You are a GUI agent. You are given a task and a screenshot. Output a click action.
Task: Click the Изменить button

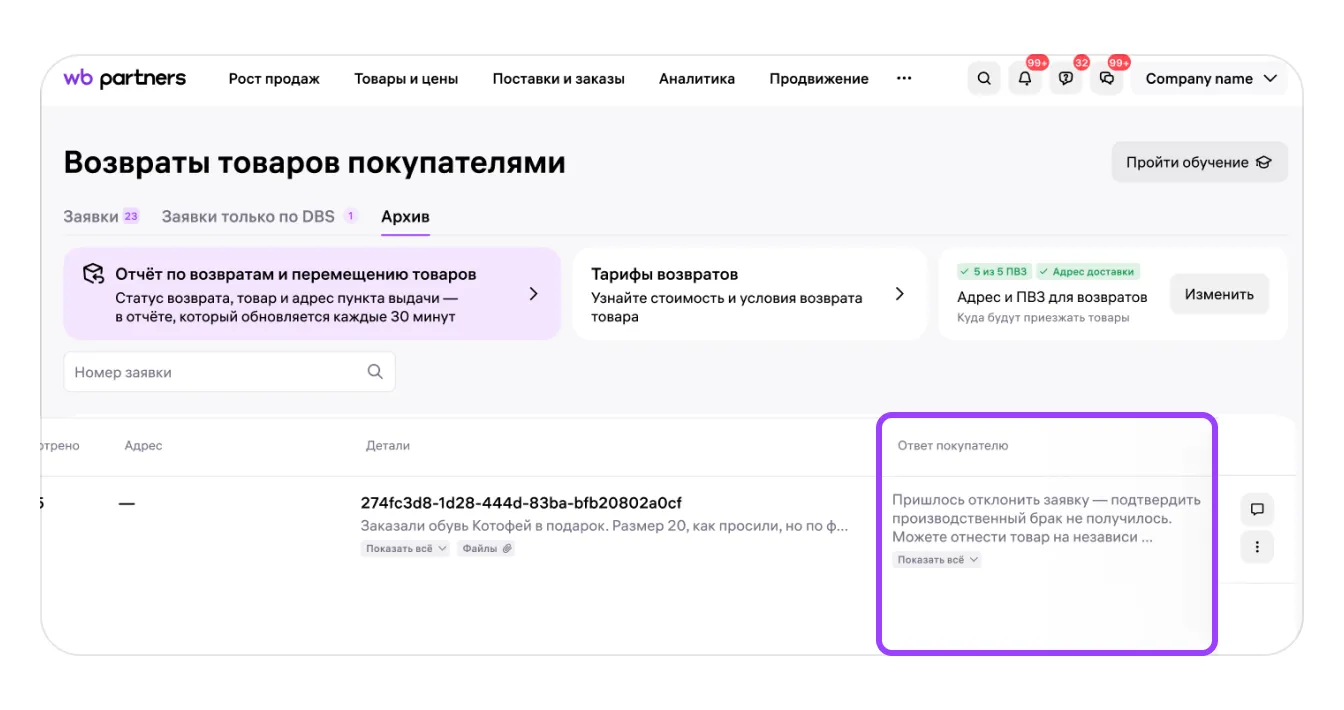[x=1219, y=294]
